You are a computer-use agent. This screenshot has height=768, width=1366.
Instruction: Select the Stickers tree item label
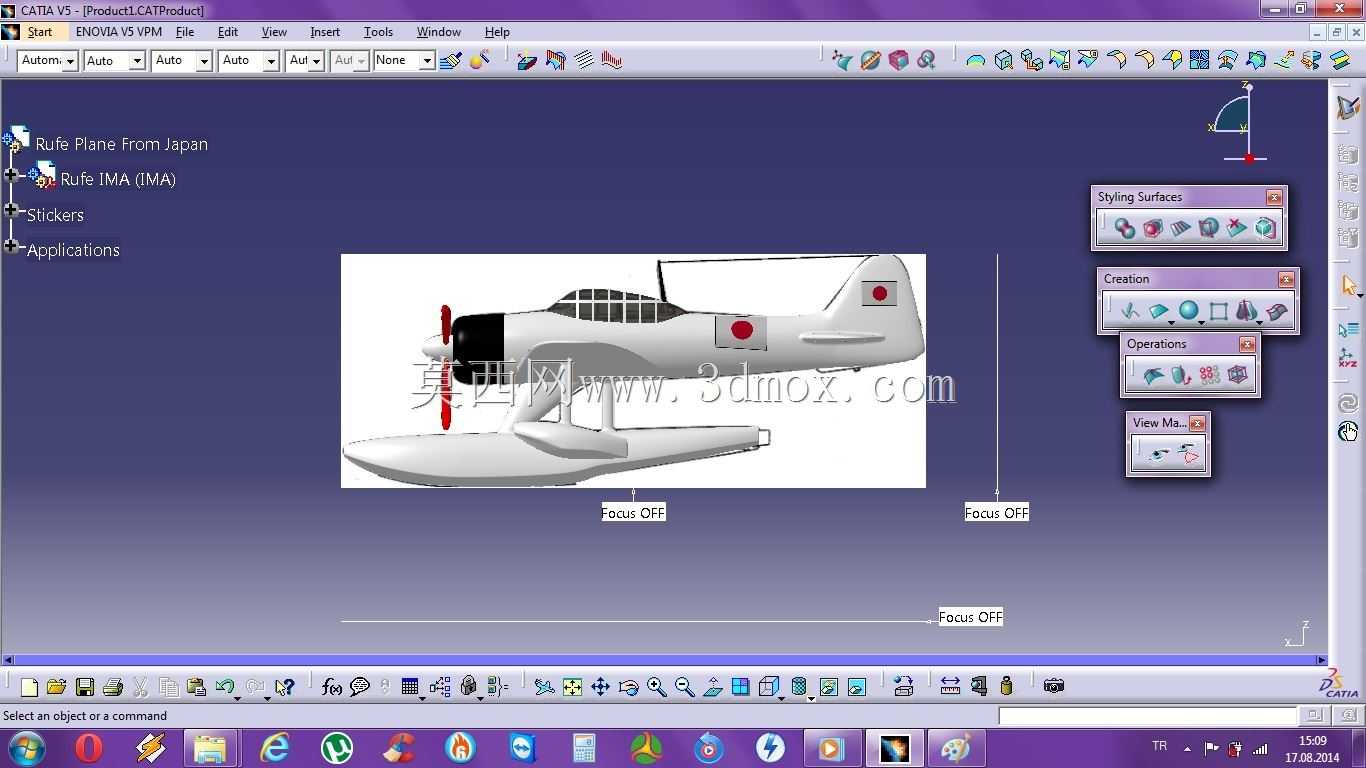(x=55, y=215)
